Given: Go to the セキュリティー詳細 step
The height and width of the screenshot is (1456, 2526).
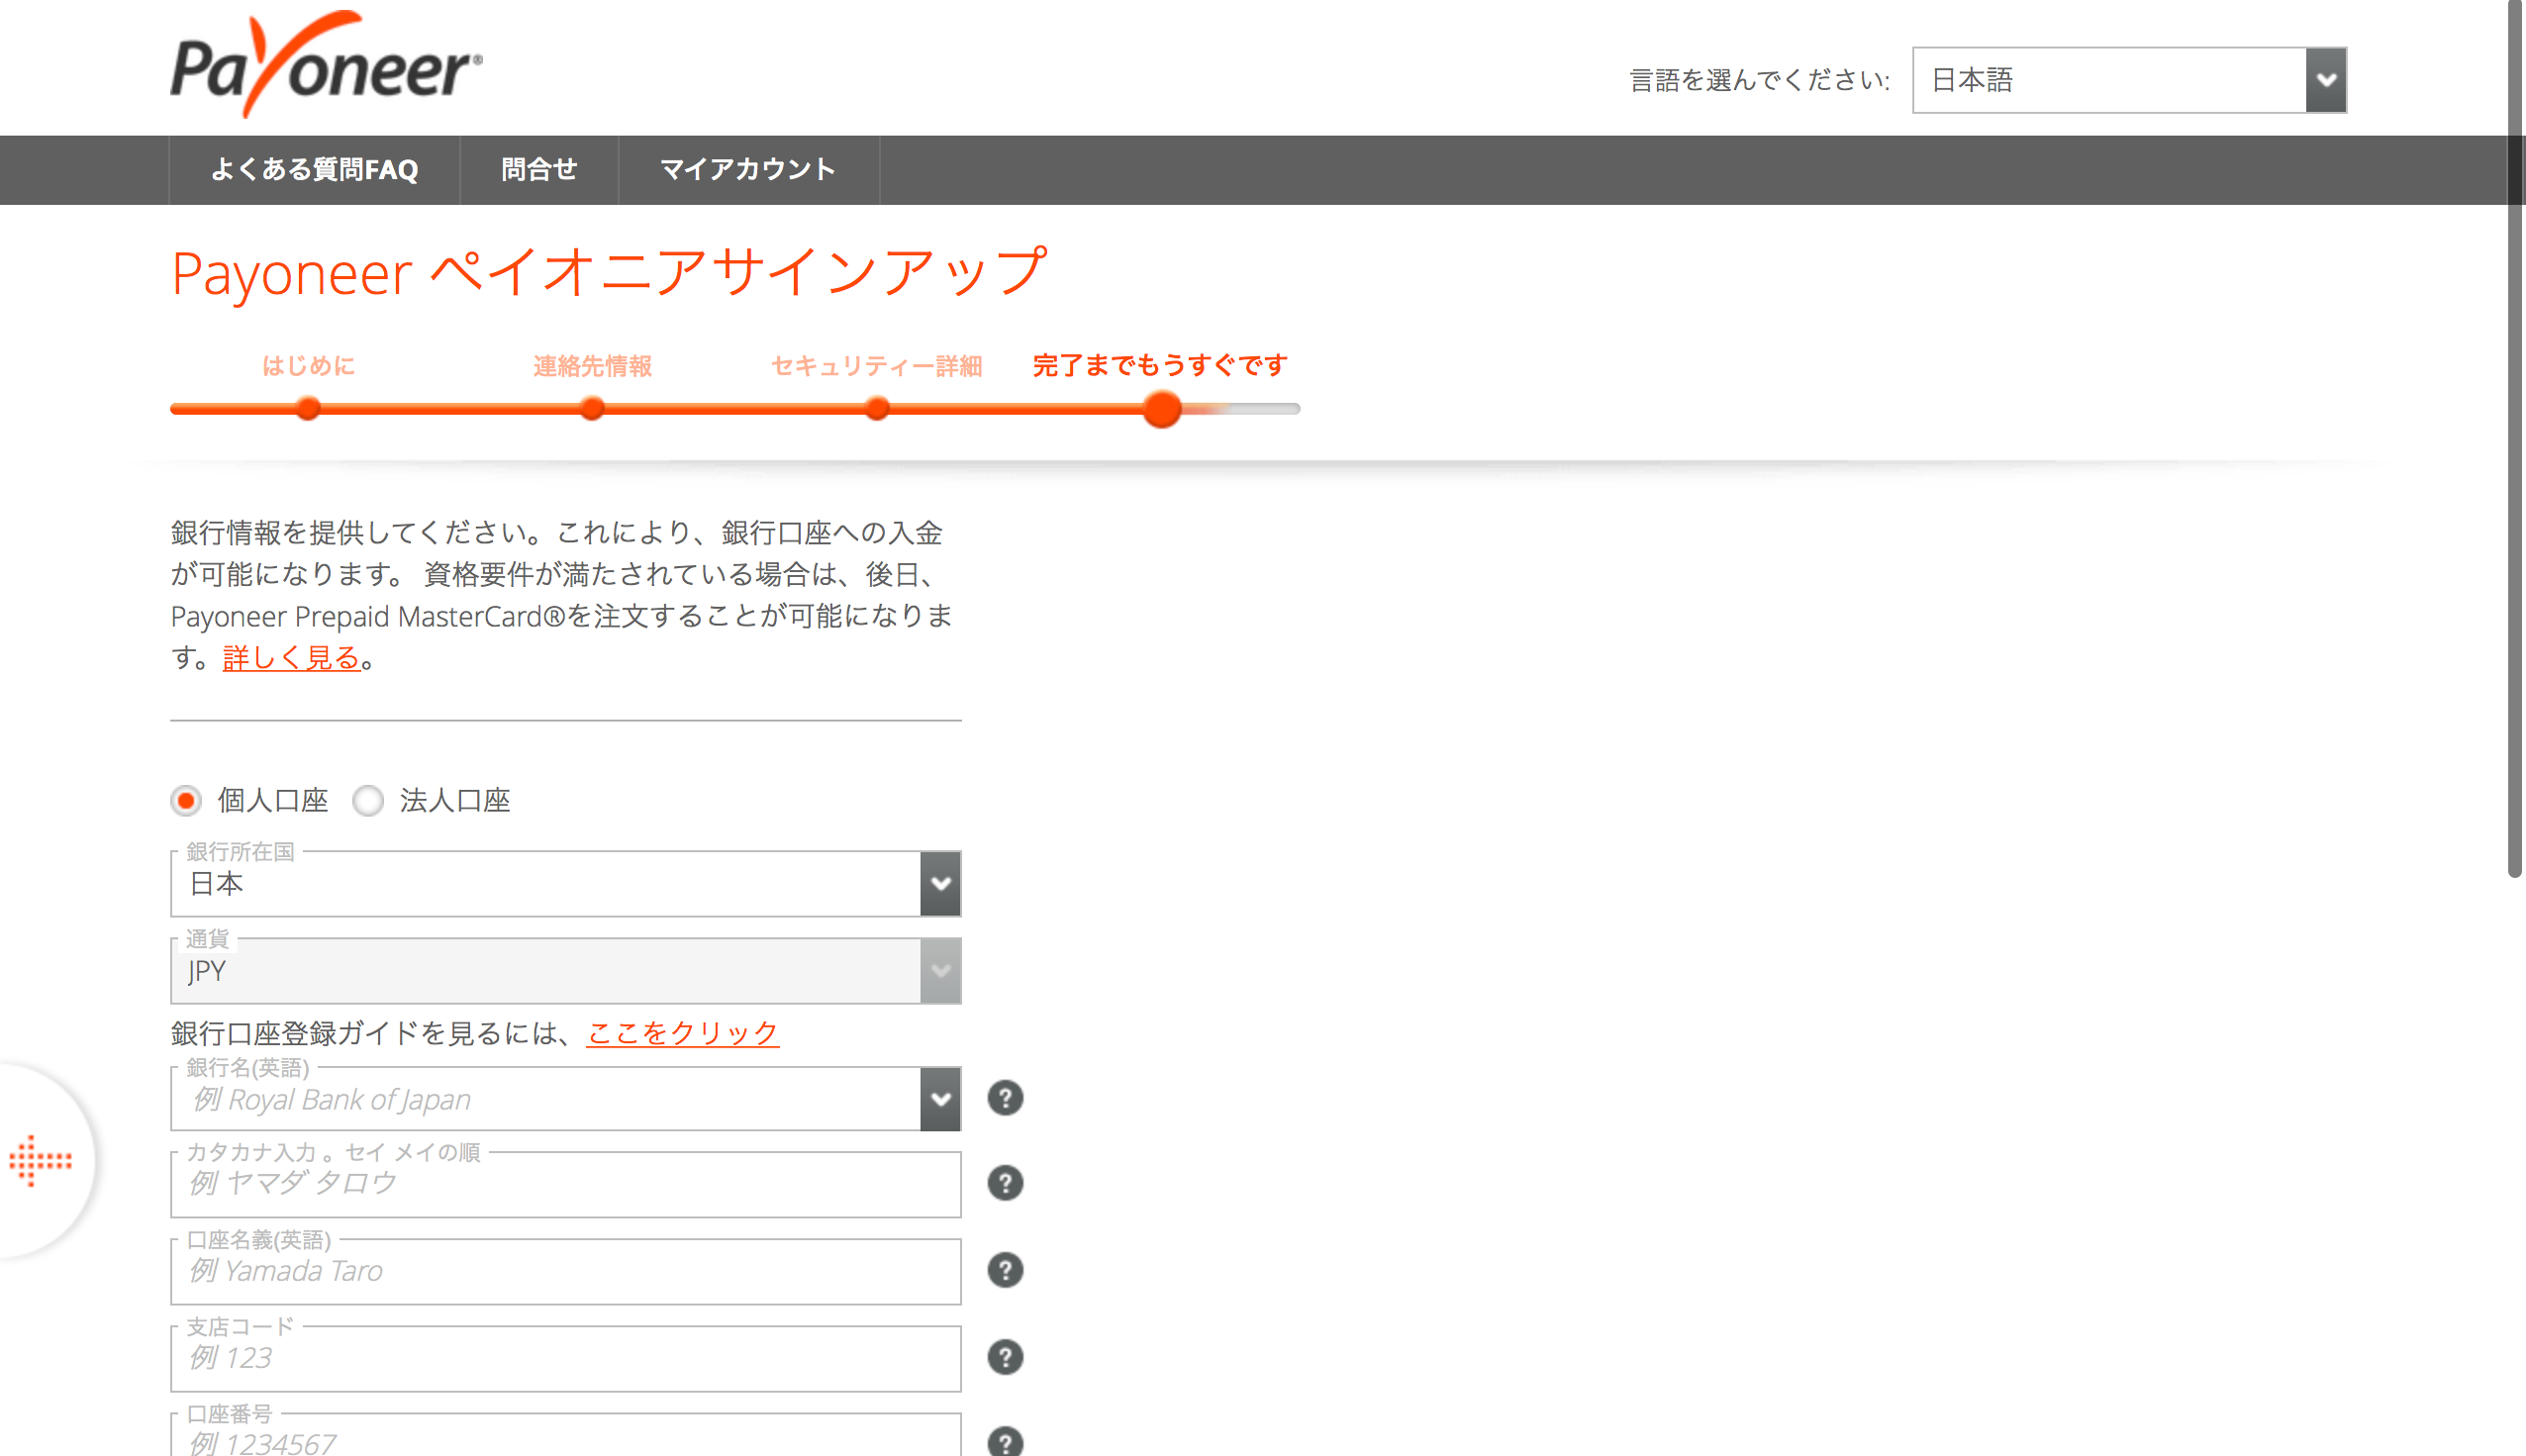Looking at the screenshot, I should point(876,366).
